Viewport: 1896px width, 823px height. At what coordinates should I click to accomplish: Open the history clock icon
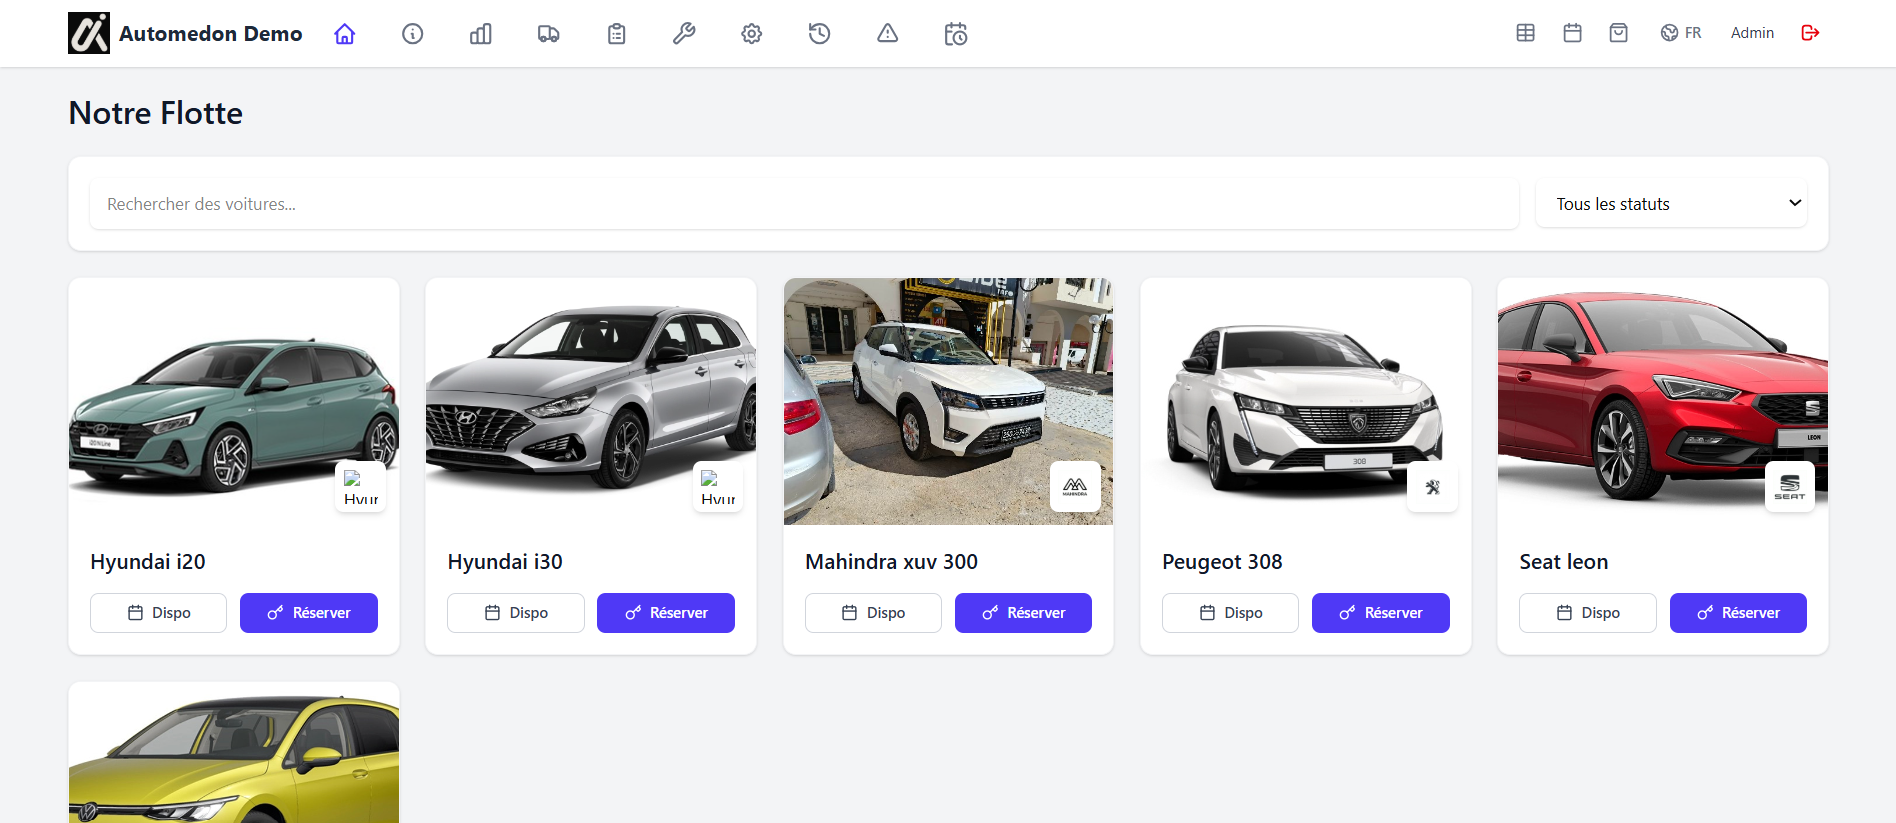coord(820,34)
